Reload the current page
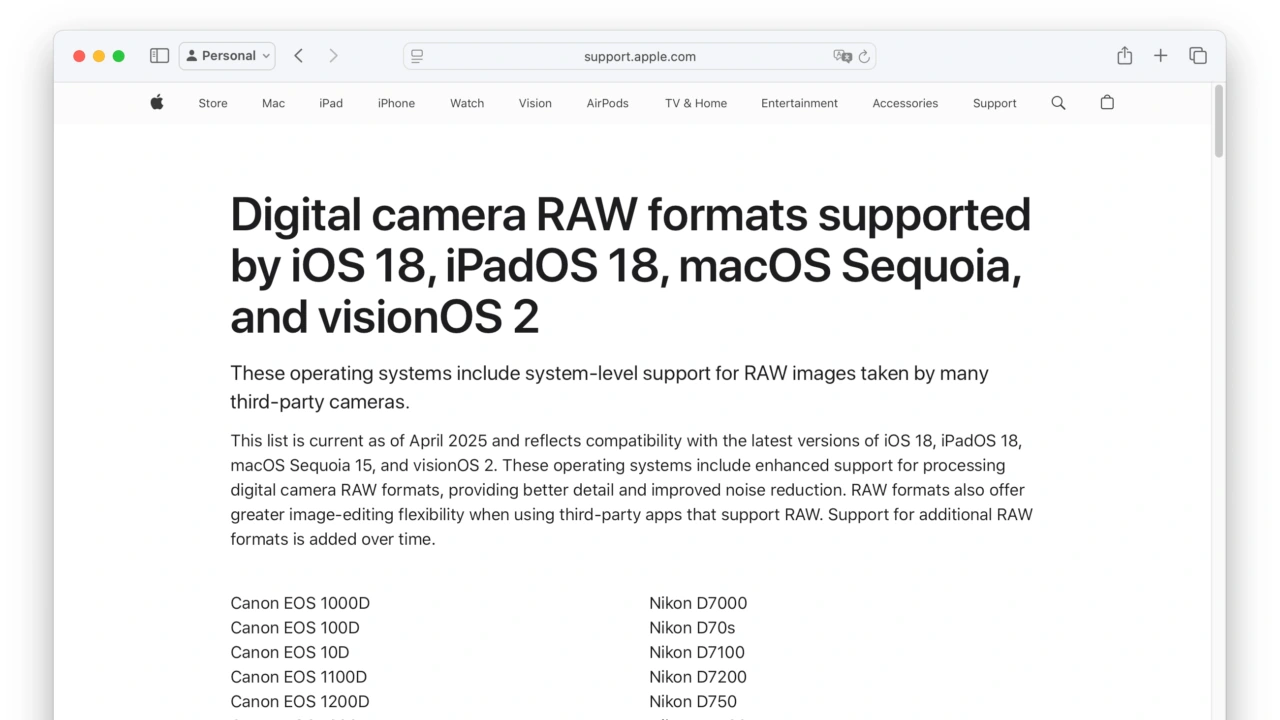The width and height of the screenshot is (1280, 720). (x=865, y=57)
